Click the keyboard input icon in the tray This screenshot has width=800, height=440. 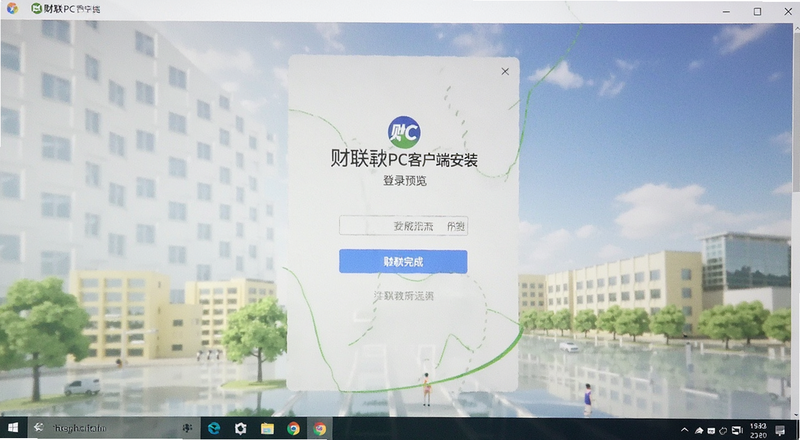(711, 430)
